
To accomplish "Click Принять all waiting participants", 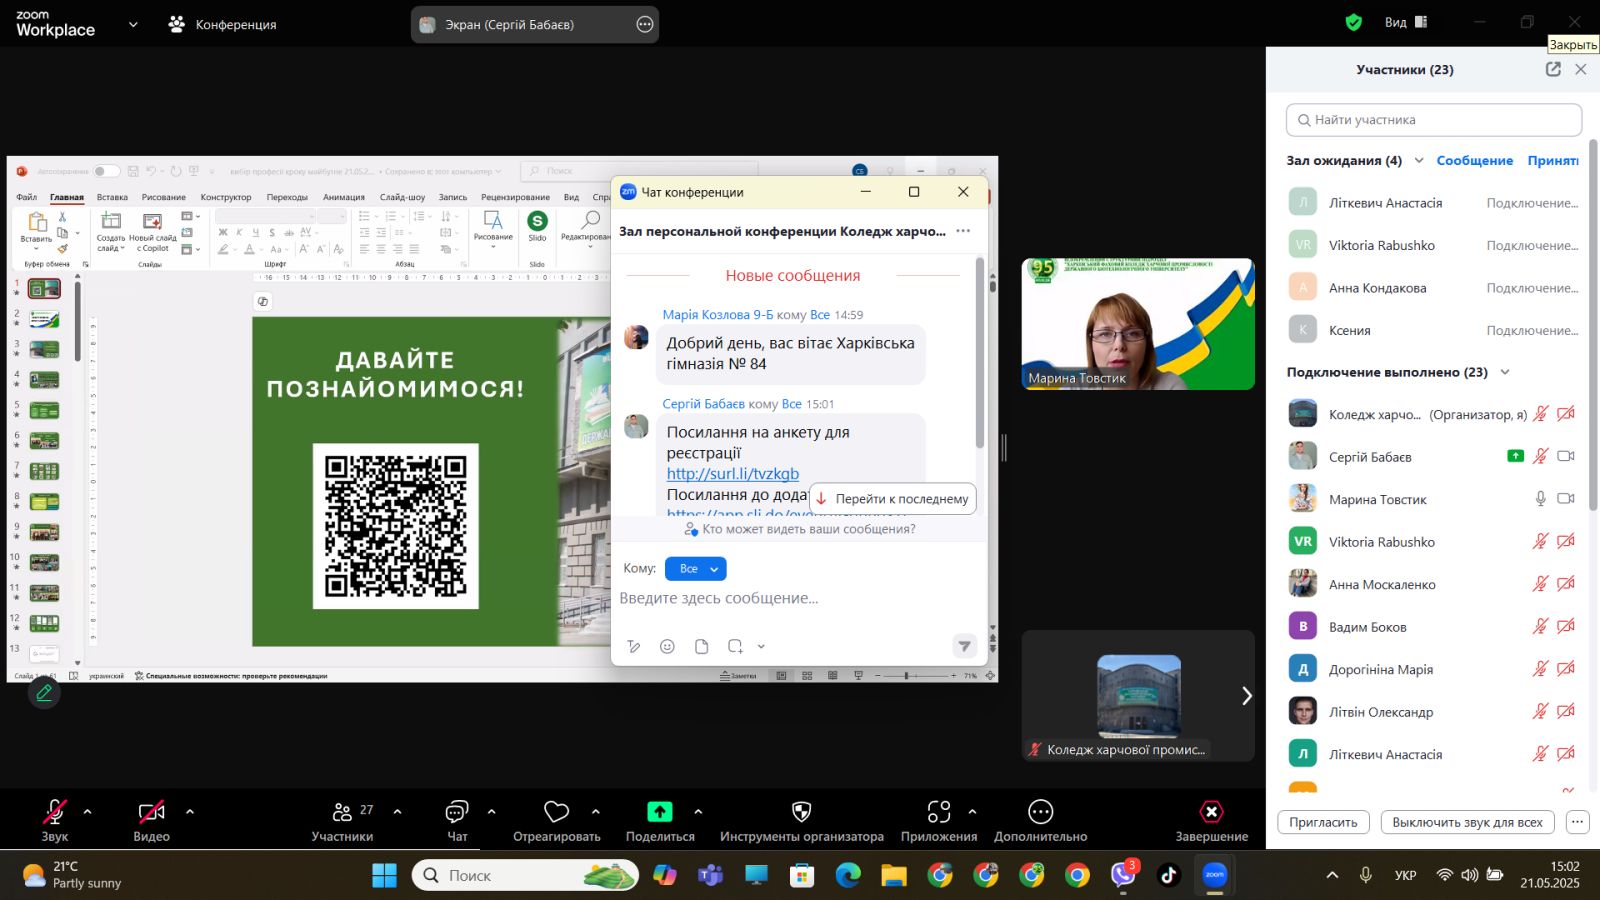I will [x=1553, y=160].
